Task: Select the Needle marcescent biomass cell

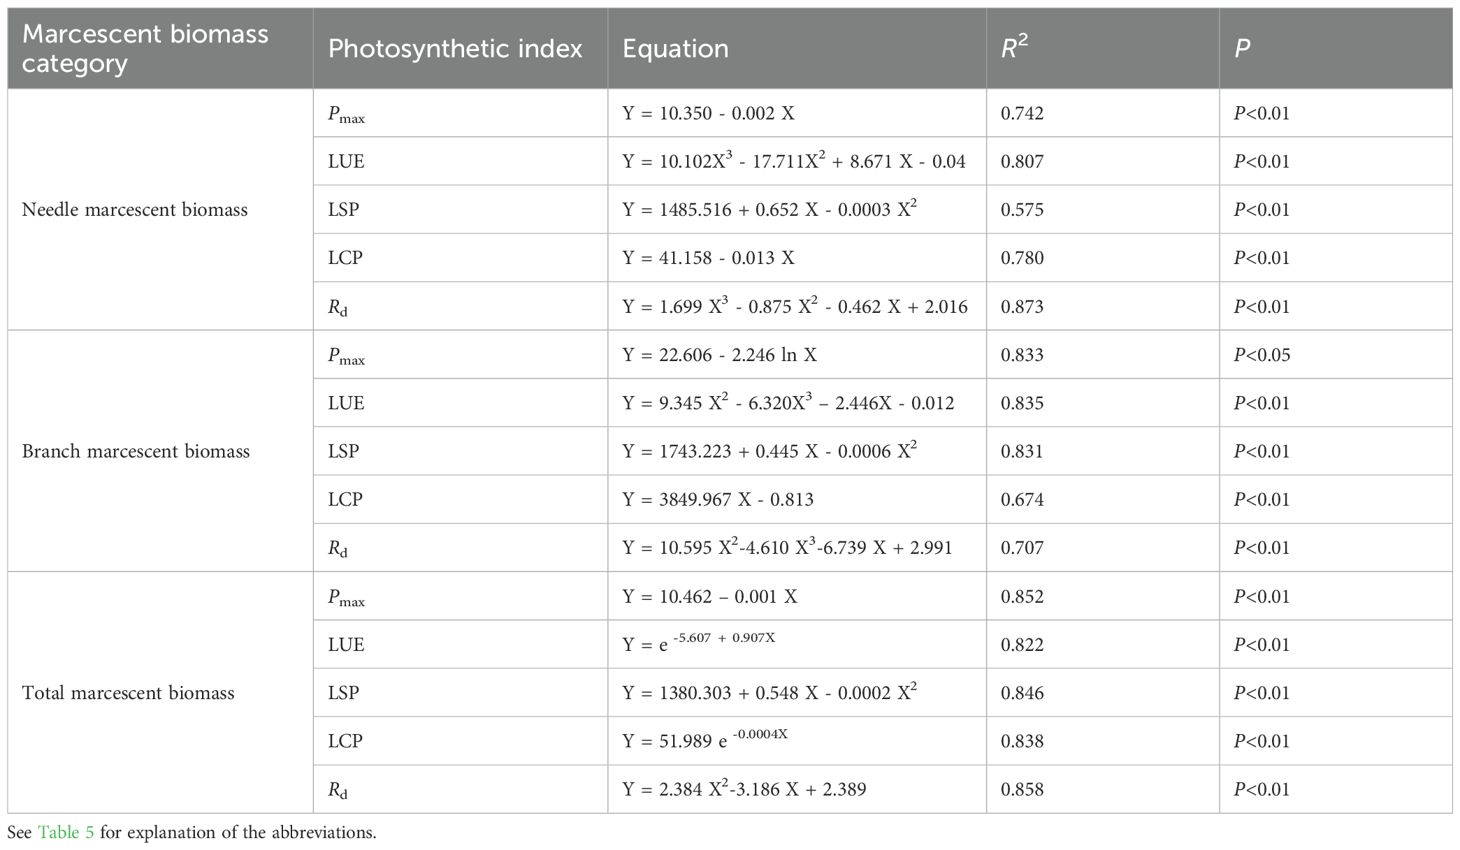Action: pos(134,209)
